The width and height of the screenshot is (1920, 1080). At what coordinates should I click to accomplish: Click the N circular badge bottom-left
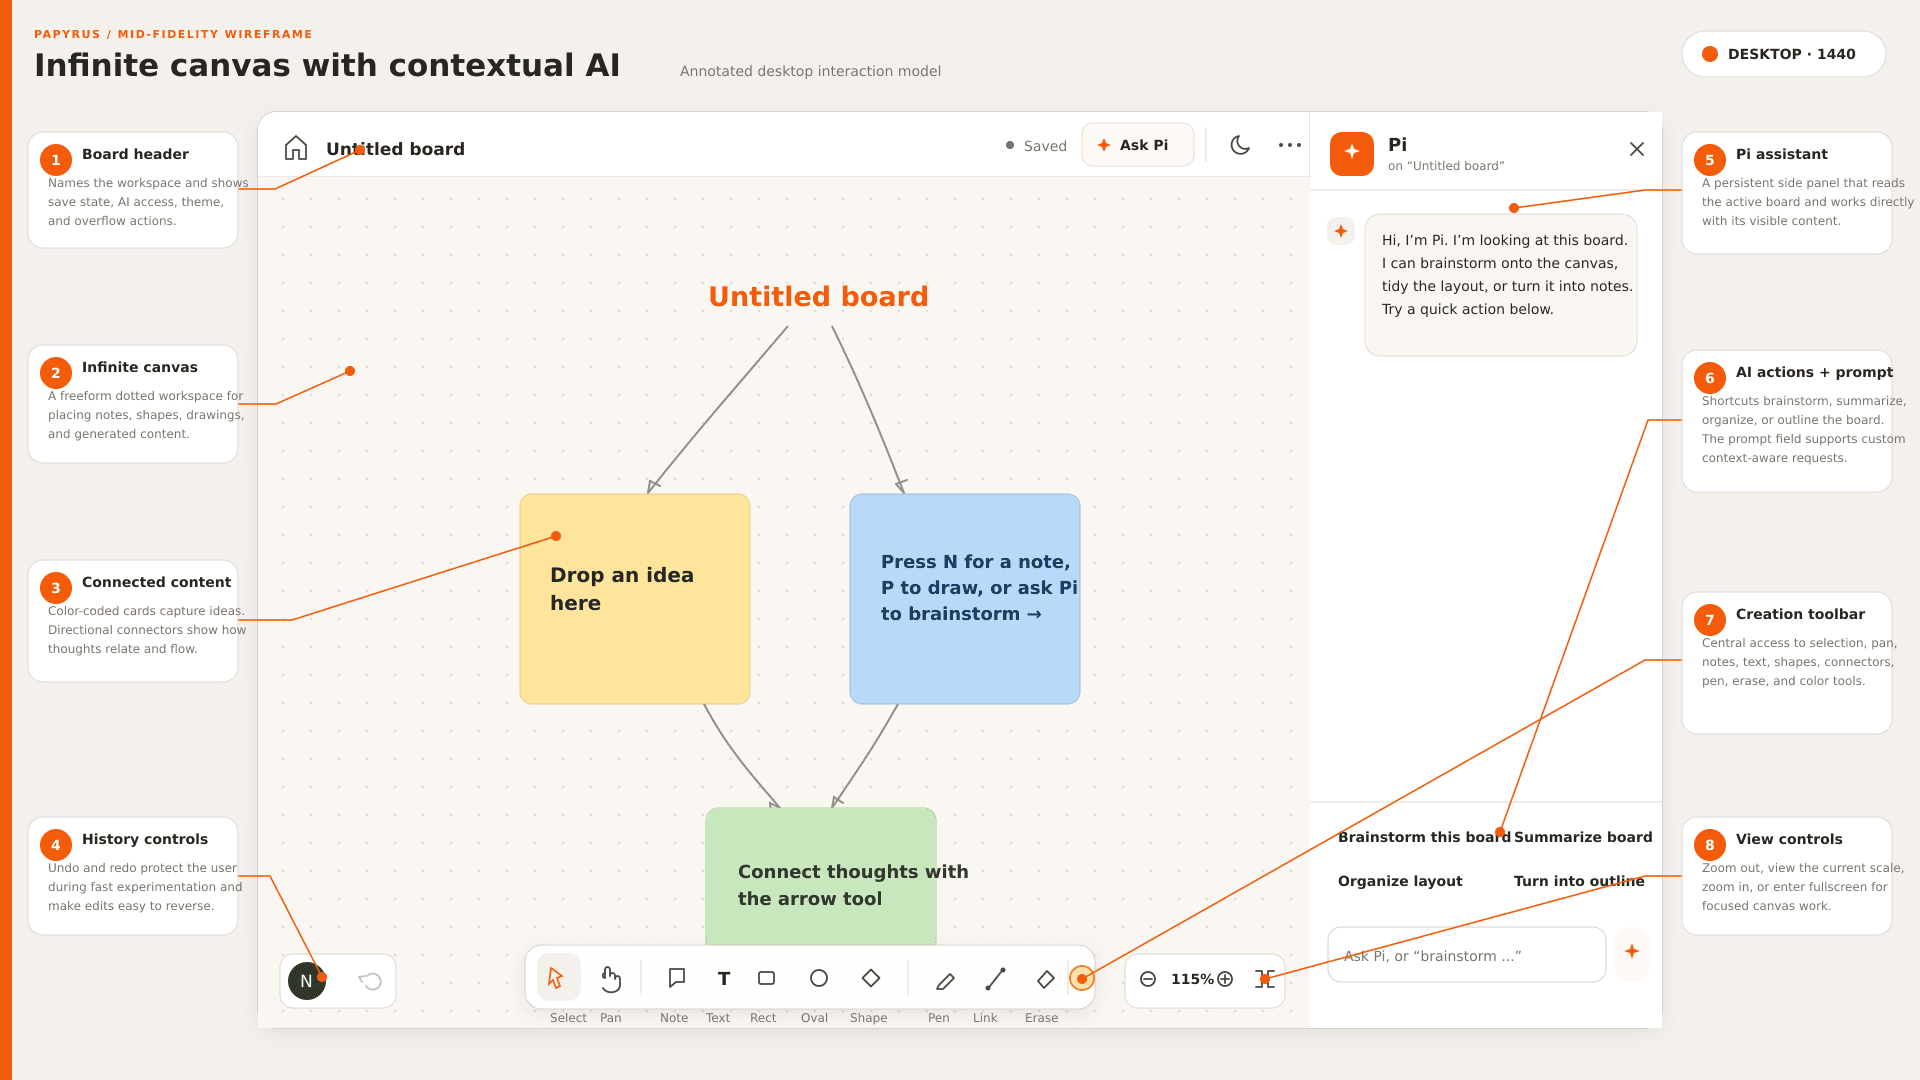tap(306, 981)
